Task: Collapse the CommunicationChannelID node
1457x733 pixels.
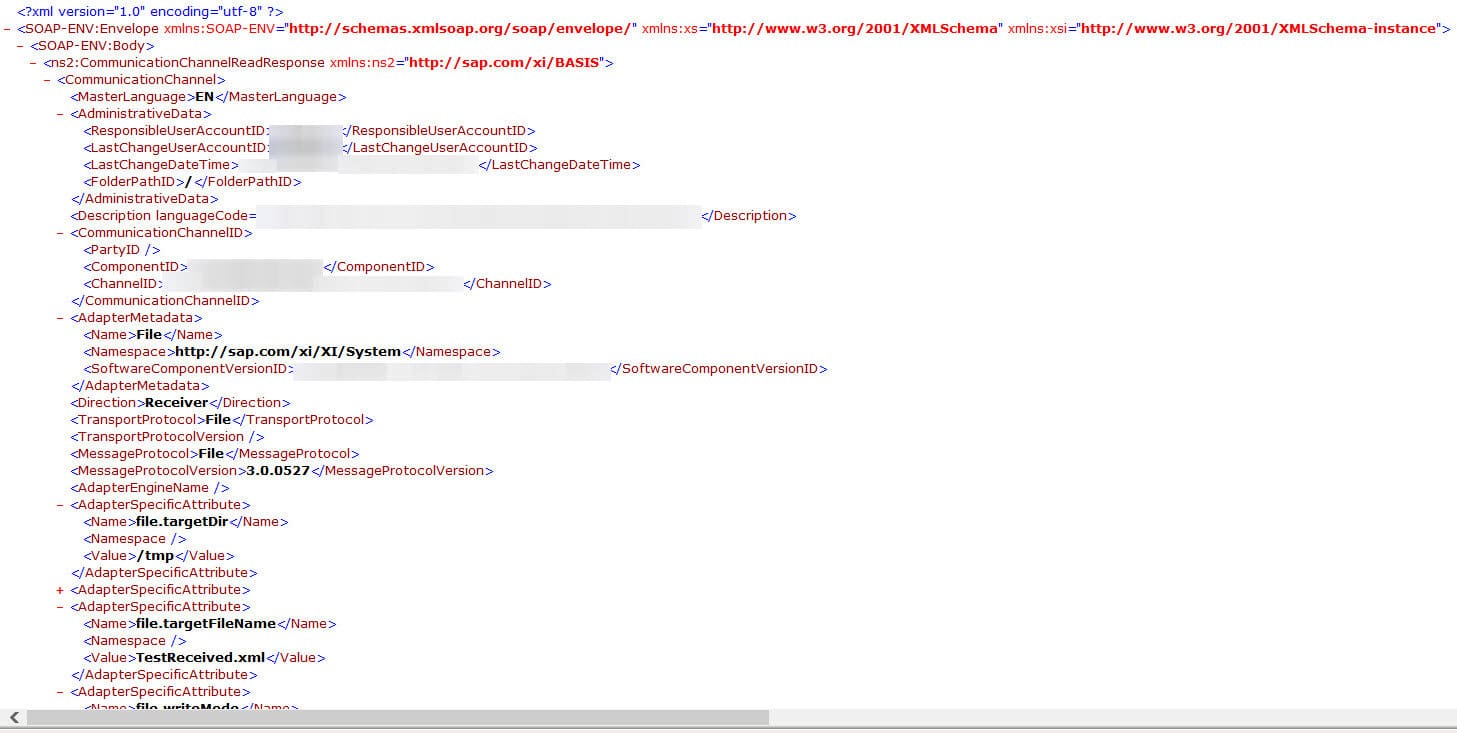Action: pos(60,233)
